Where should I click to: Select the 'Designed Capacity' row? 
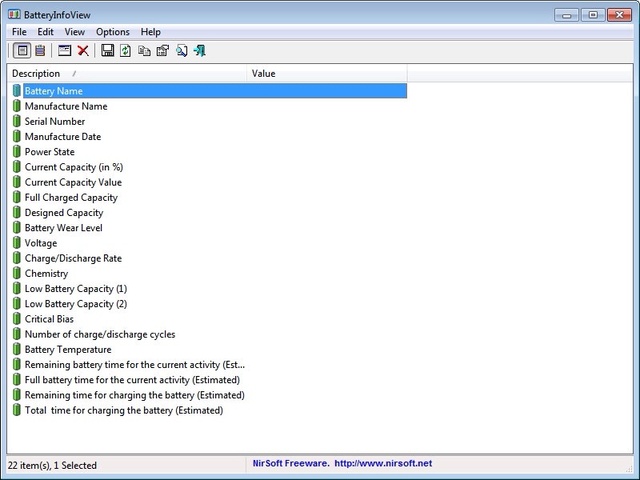209,212
